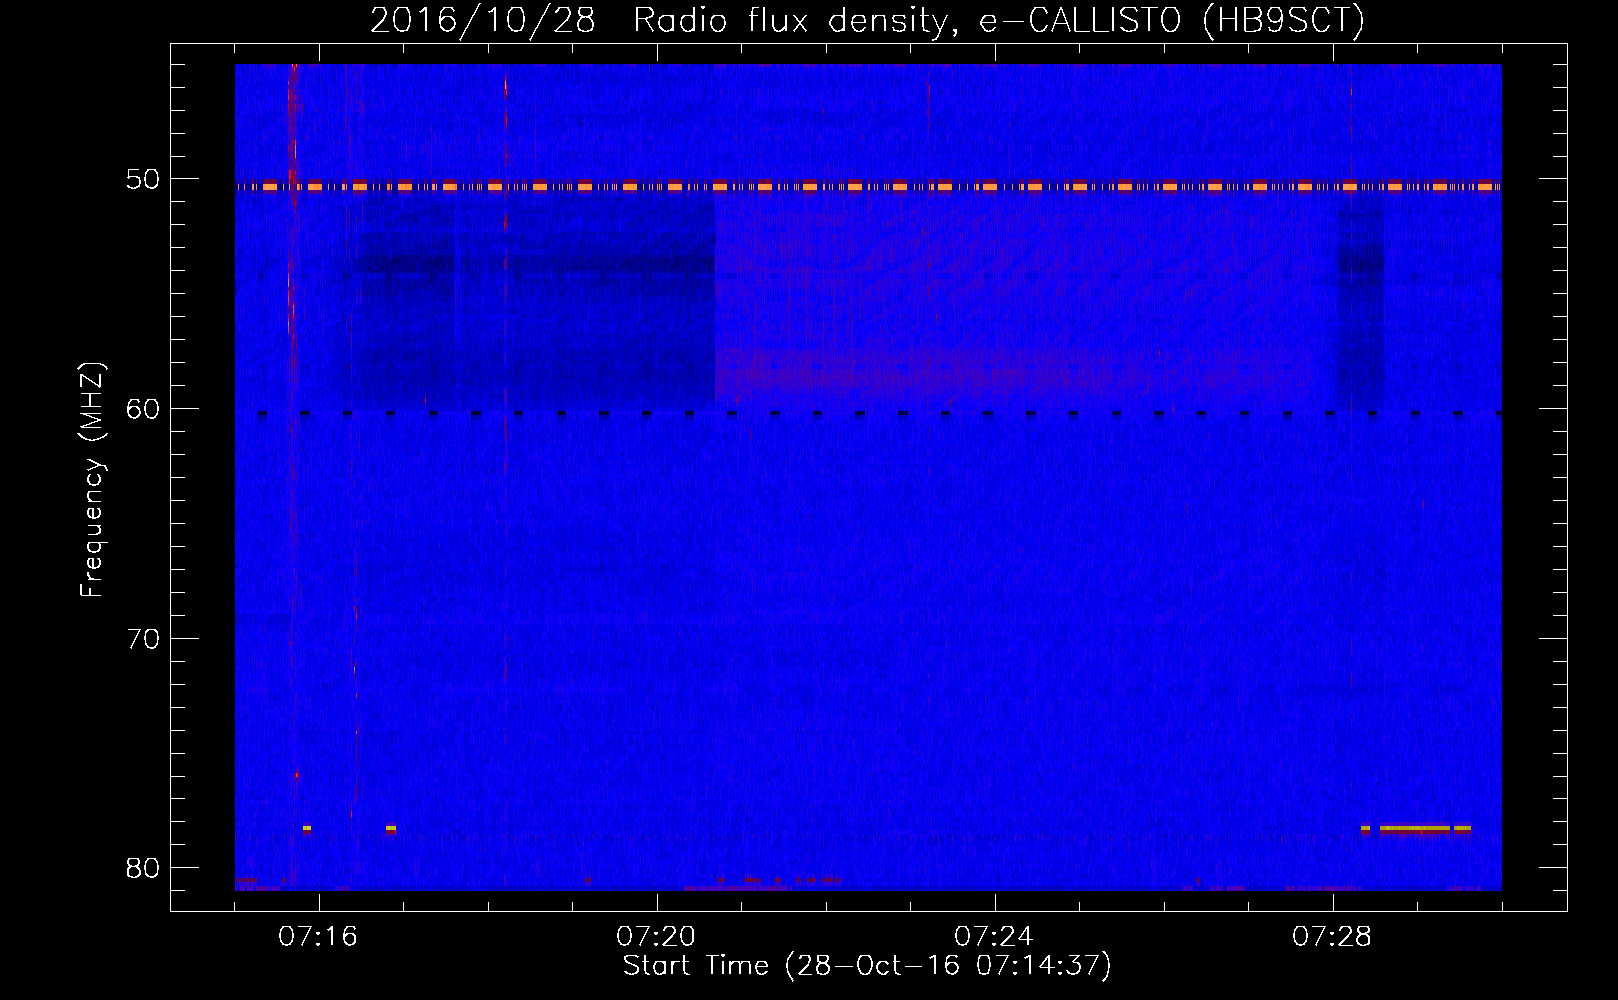Click the black dotted line near 60 MHz
This screenshot has width=1618, height=1000.
point(879,413)
